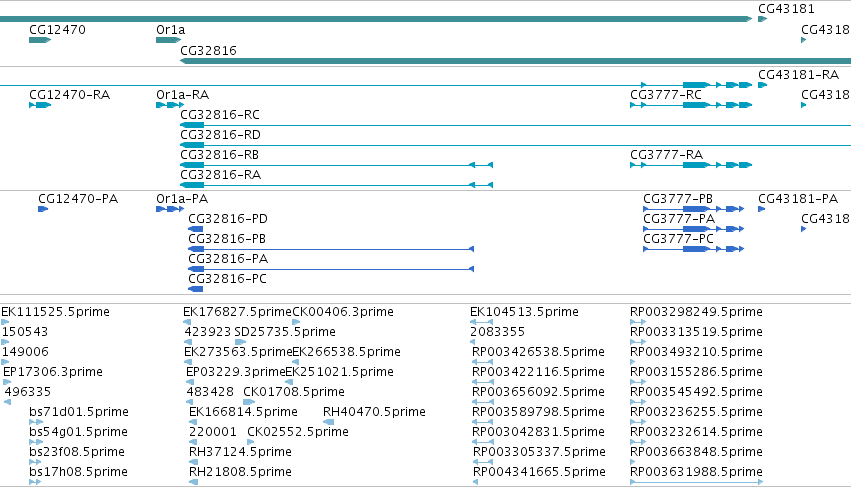
Task: Click the CG32816 gene label
Action: click(208, 50)
